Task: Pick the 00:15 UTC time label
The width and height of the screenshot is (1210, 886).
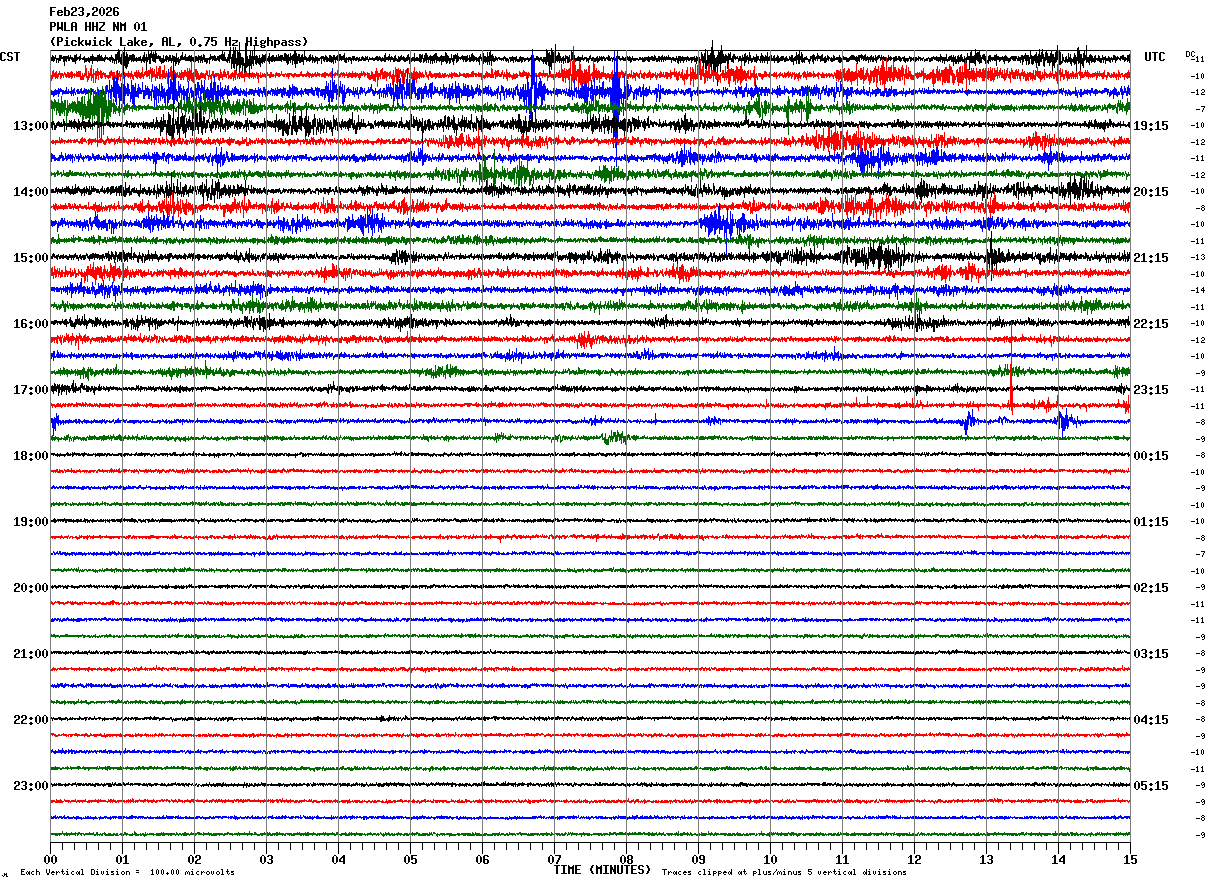Action: [x=1151, y=456]
